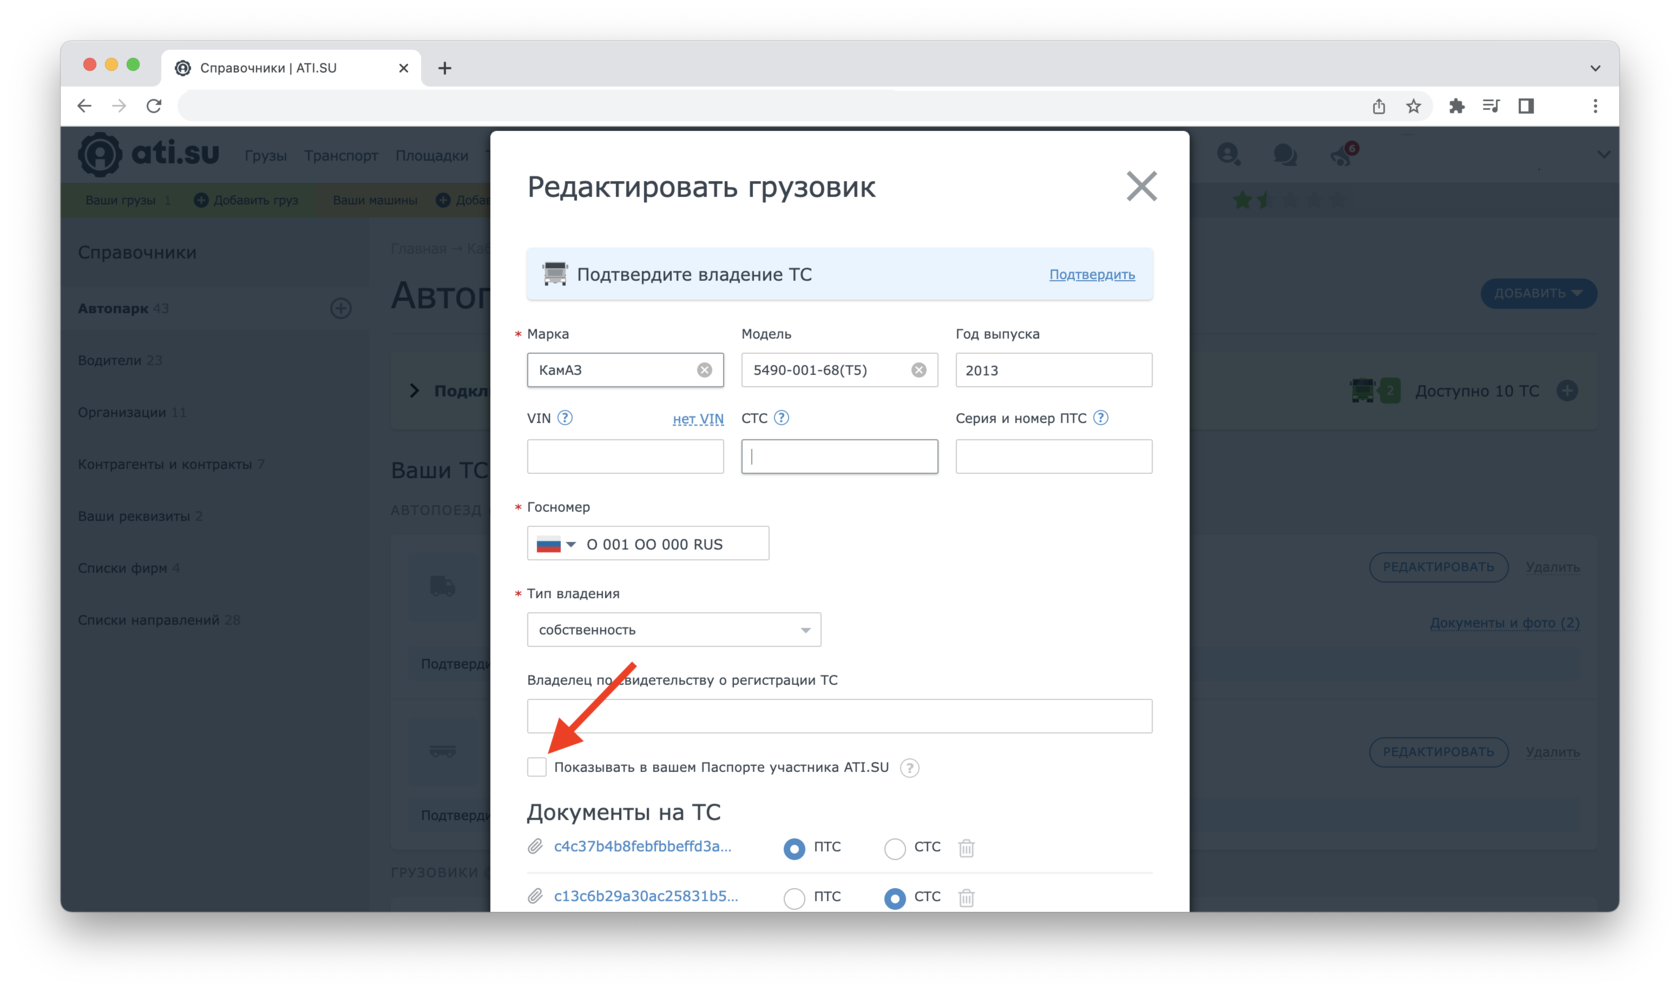
Task: Open the ДОБАВИТЬ dropdown button
Action: [x=1538, y=293]
